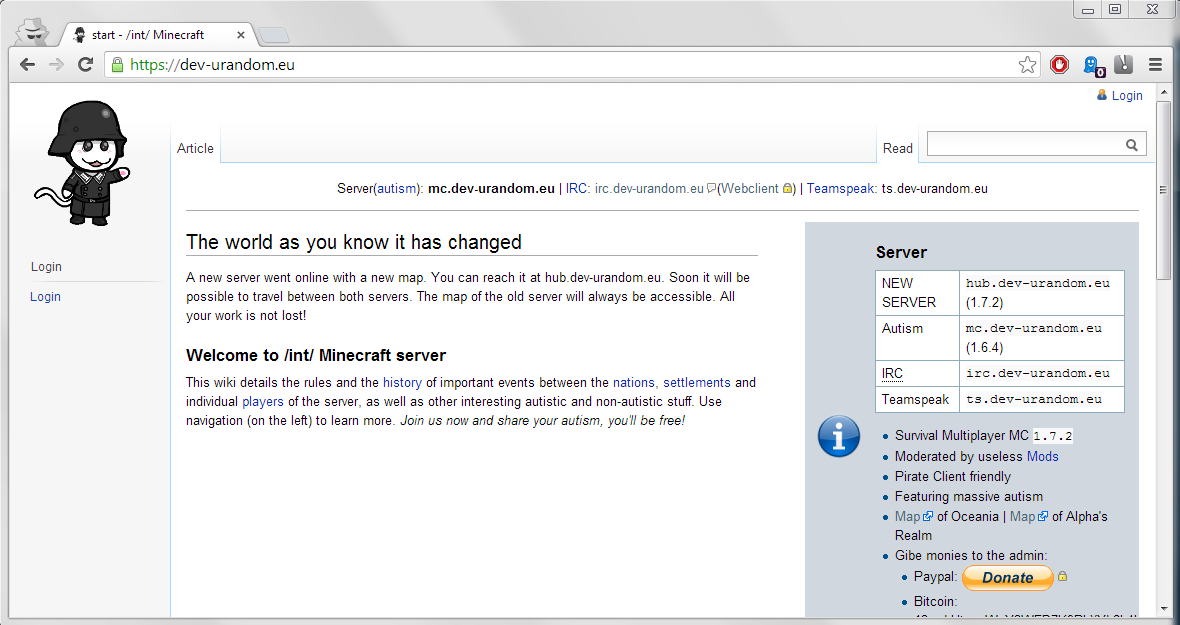Click the scrollbar up arrow

click(1163, 92)
